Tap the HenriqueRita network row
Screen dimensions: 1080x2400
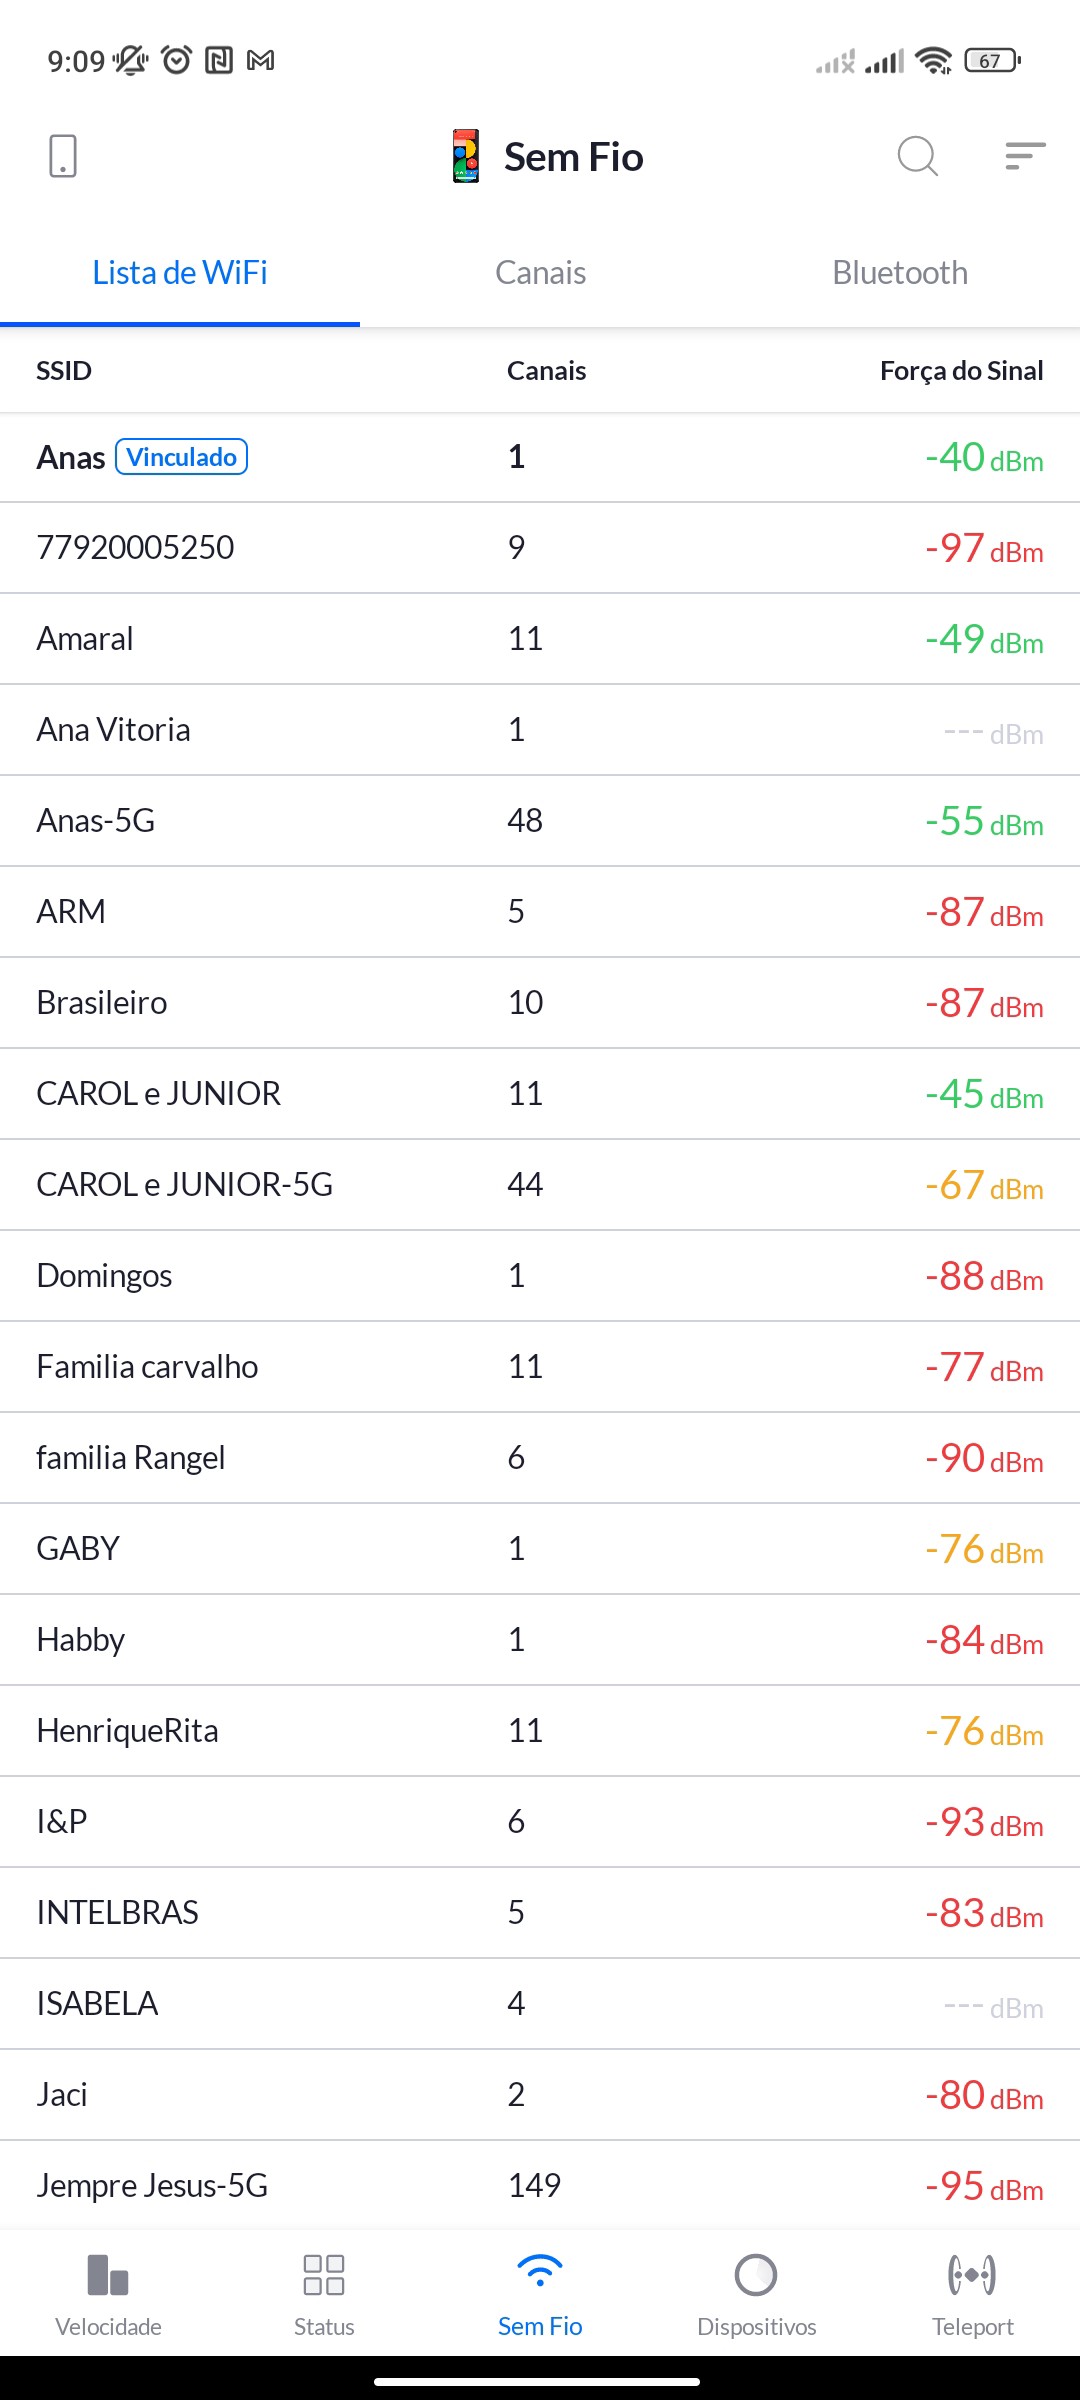(x=540, y=1731)
